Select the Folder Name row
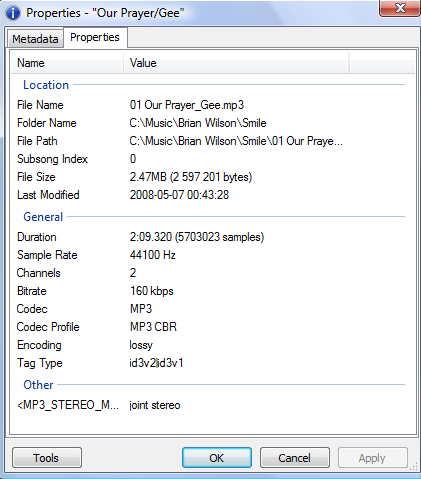Screen dimensions: 421x479 [x=213, y=123]
